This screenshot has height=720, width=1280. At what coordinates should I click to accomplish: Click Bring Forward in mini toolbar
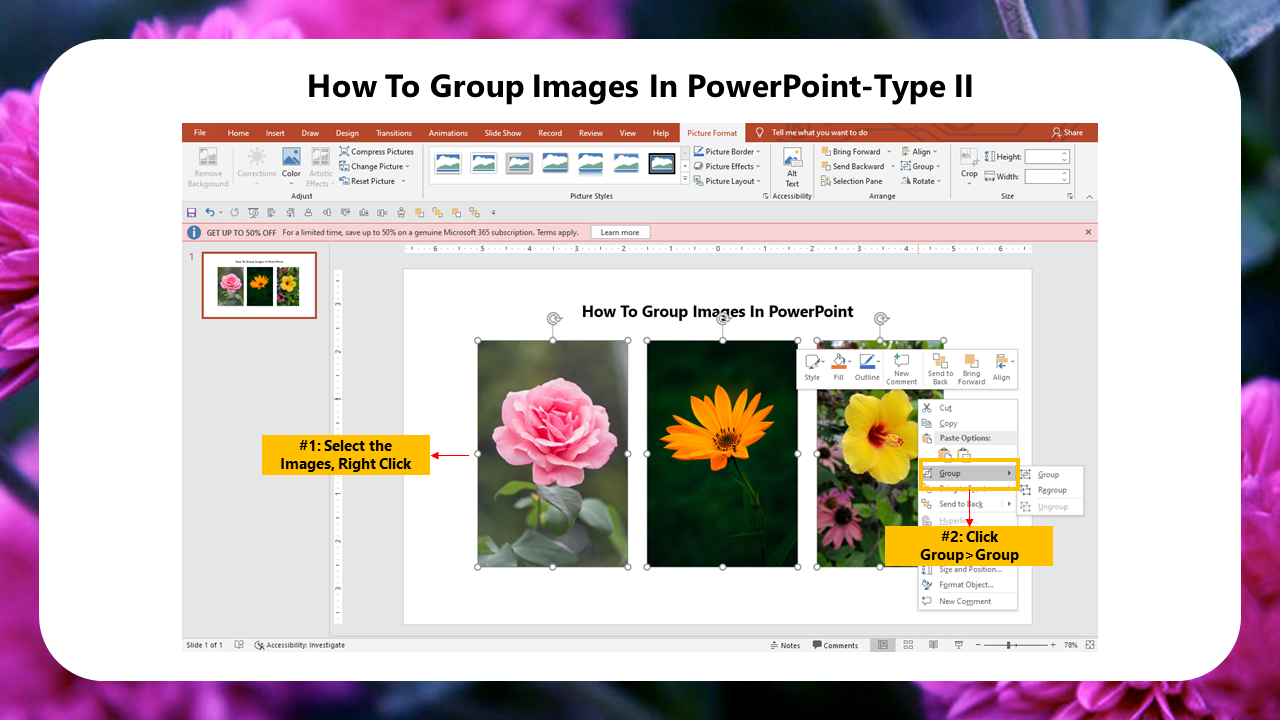pos(971,368)
